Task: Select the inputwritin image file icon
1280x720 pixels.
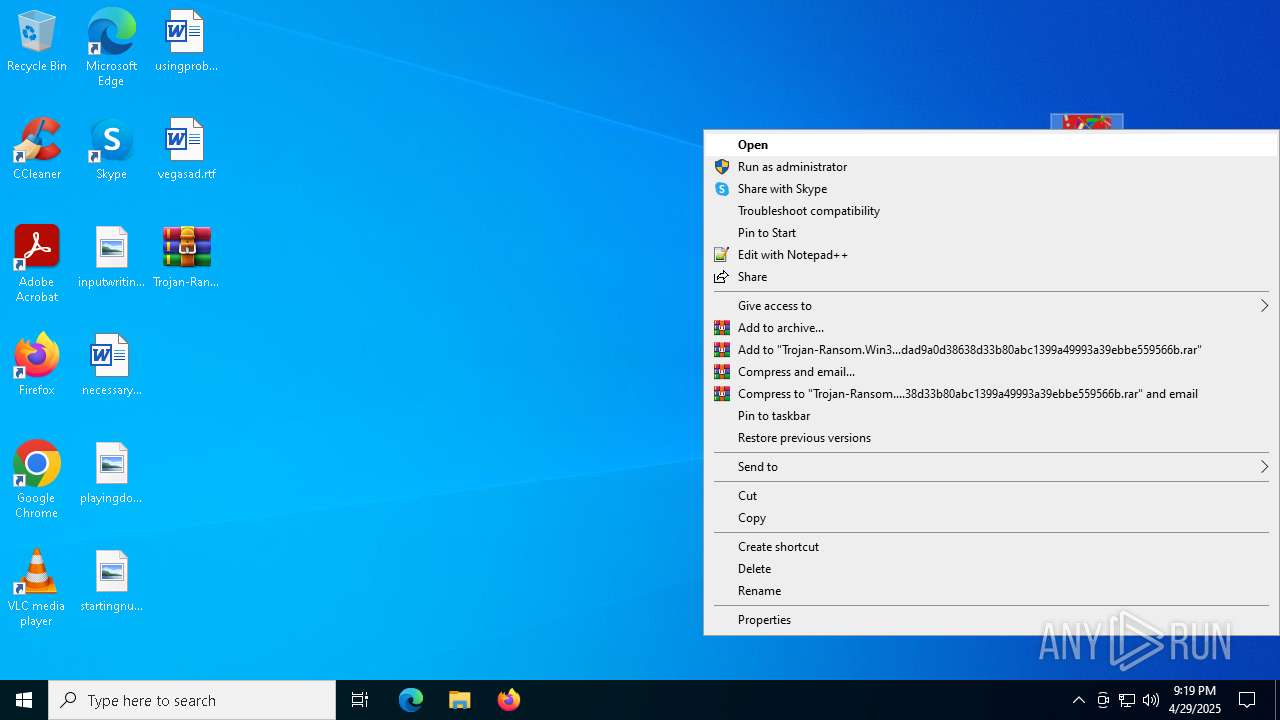Action: pos(111,258)
